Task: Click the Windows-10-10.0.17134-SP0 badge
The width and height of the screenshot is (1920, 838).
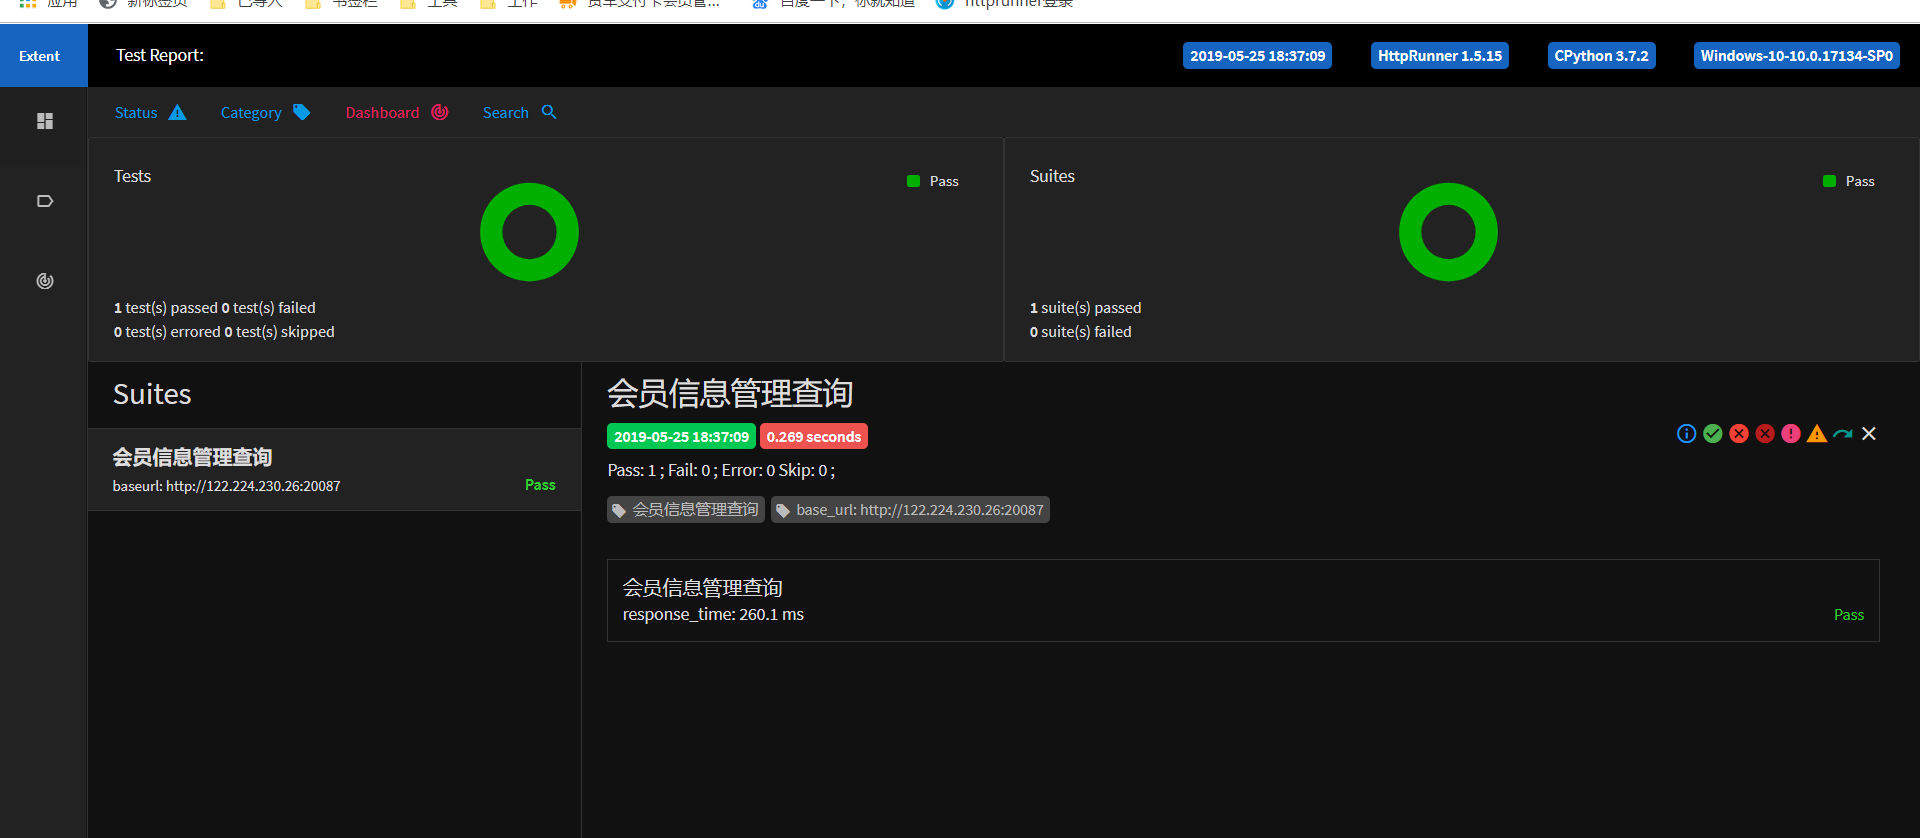Action: click(x=1796, y=56)
